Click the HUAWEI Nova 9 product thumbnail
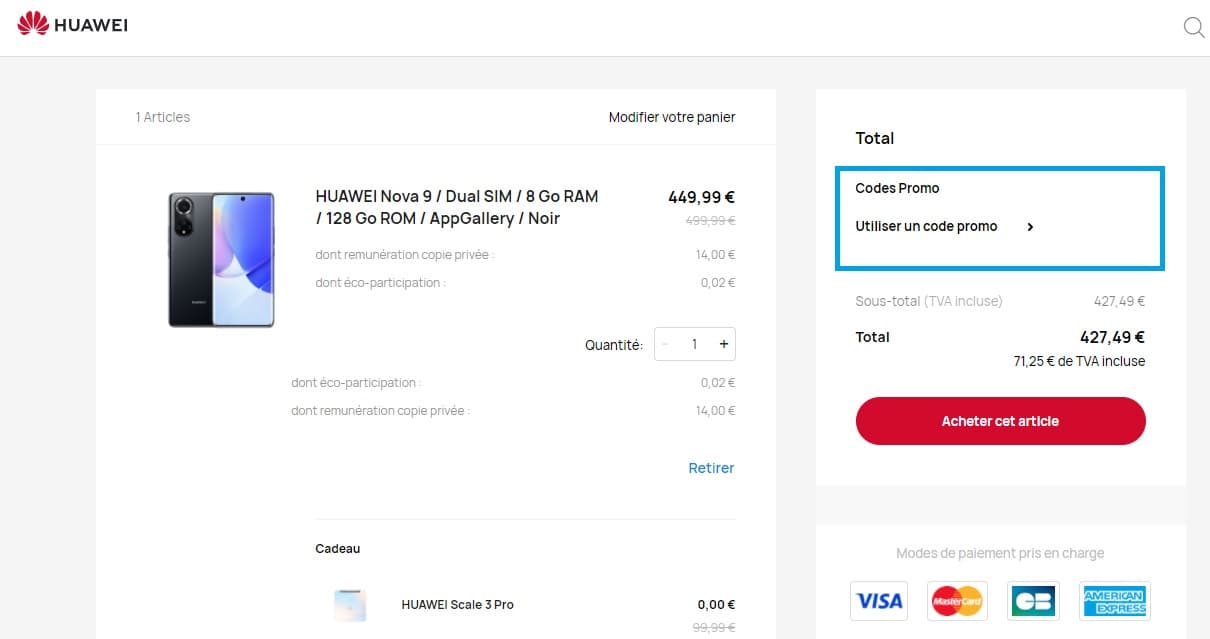Image resolution: width=1210 pixels, height=639 pixels. (x=221, y=259)
